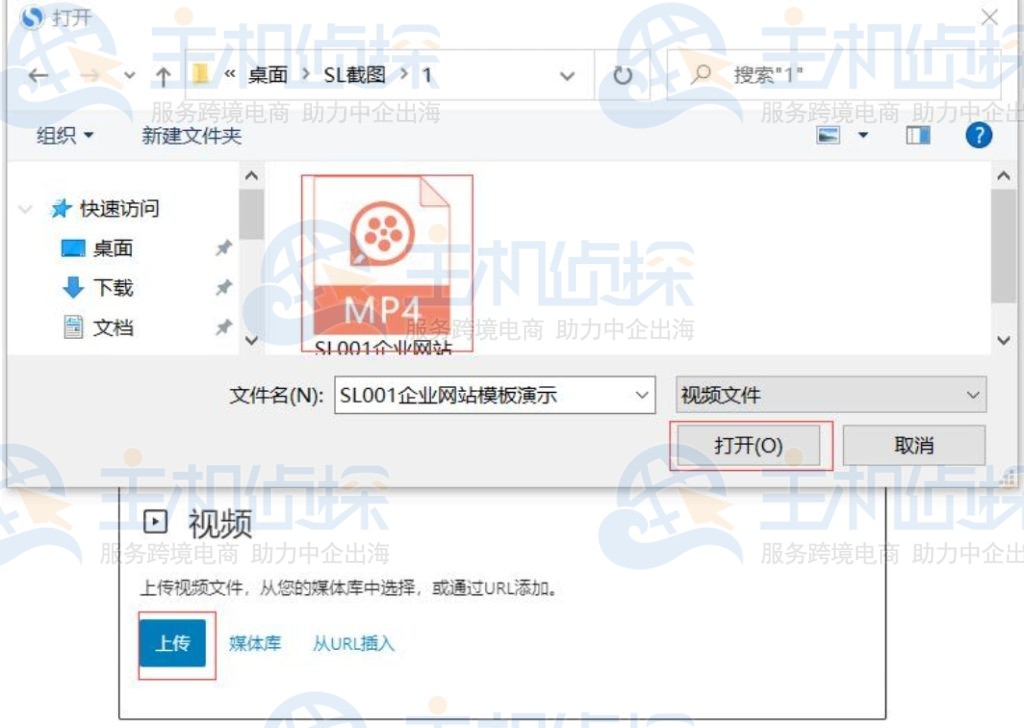Click the Insert from URL (从URL插入) link

[353, 643]
